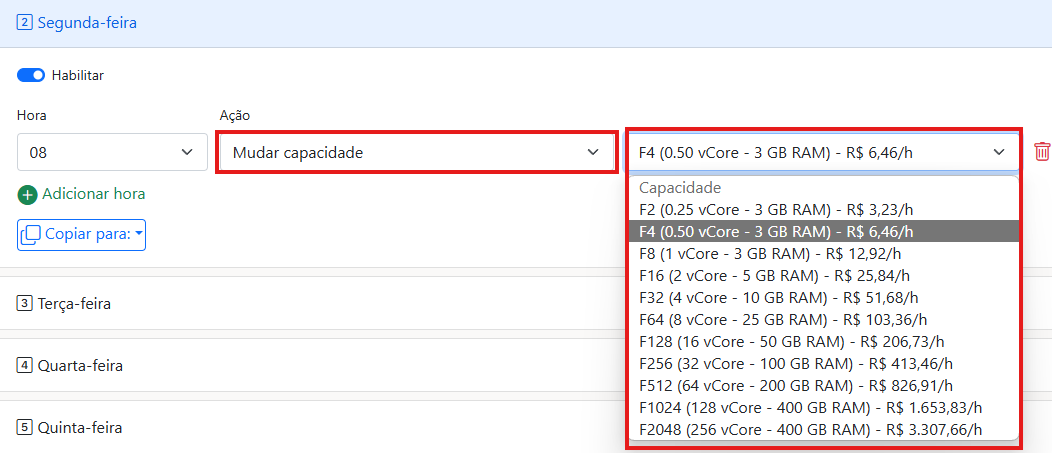Open the Ação dropdown Mudar capacidade
This screenshot has width=1052, height=453.
(415, 153)
